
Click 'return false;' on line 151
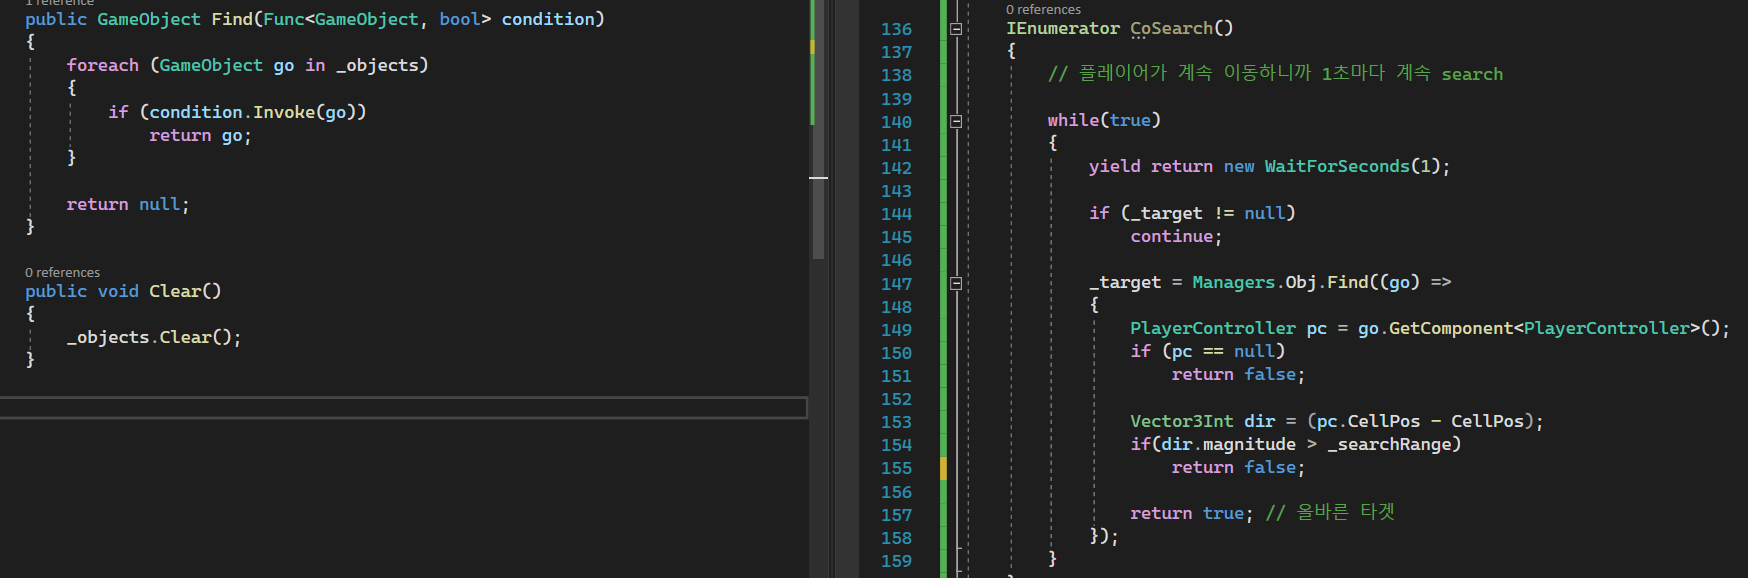coord(1238,374)
